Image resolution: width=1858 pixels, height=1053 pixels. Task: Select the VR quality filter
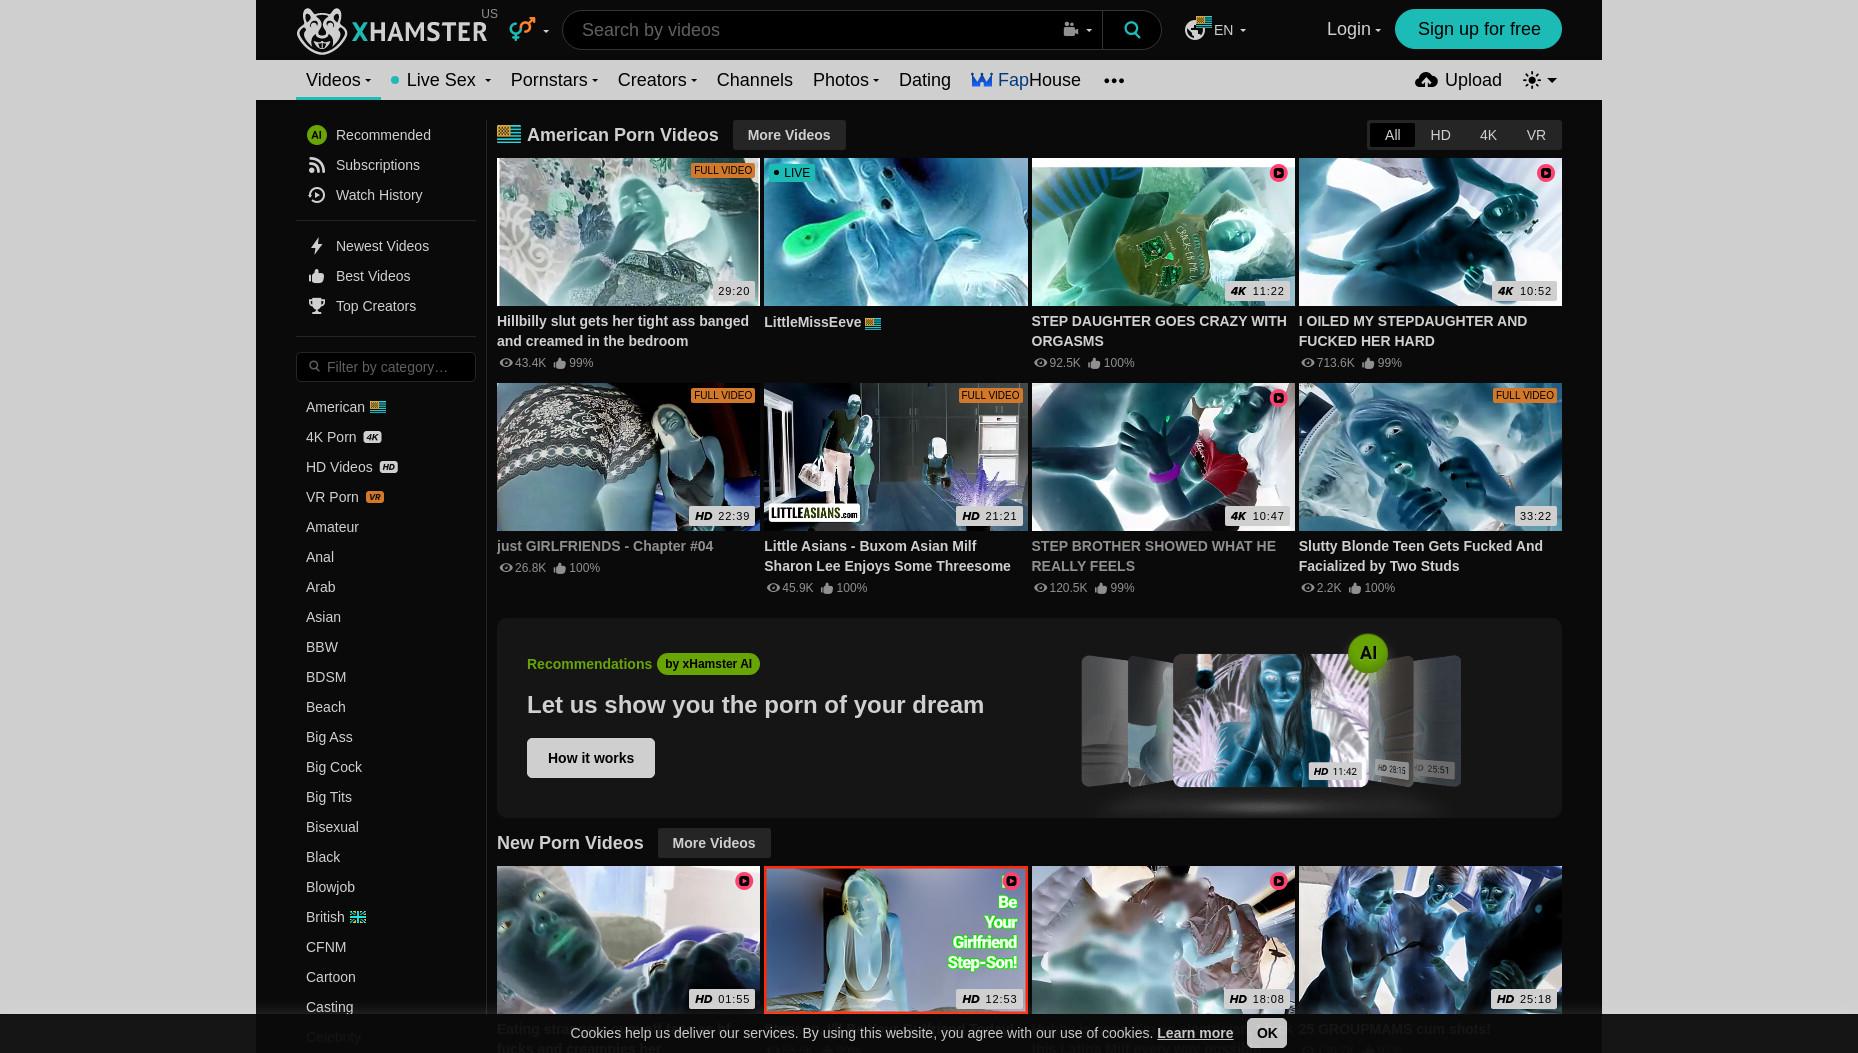[x=1536, y=135]
